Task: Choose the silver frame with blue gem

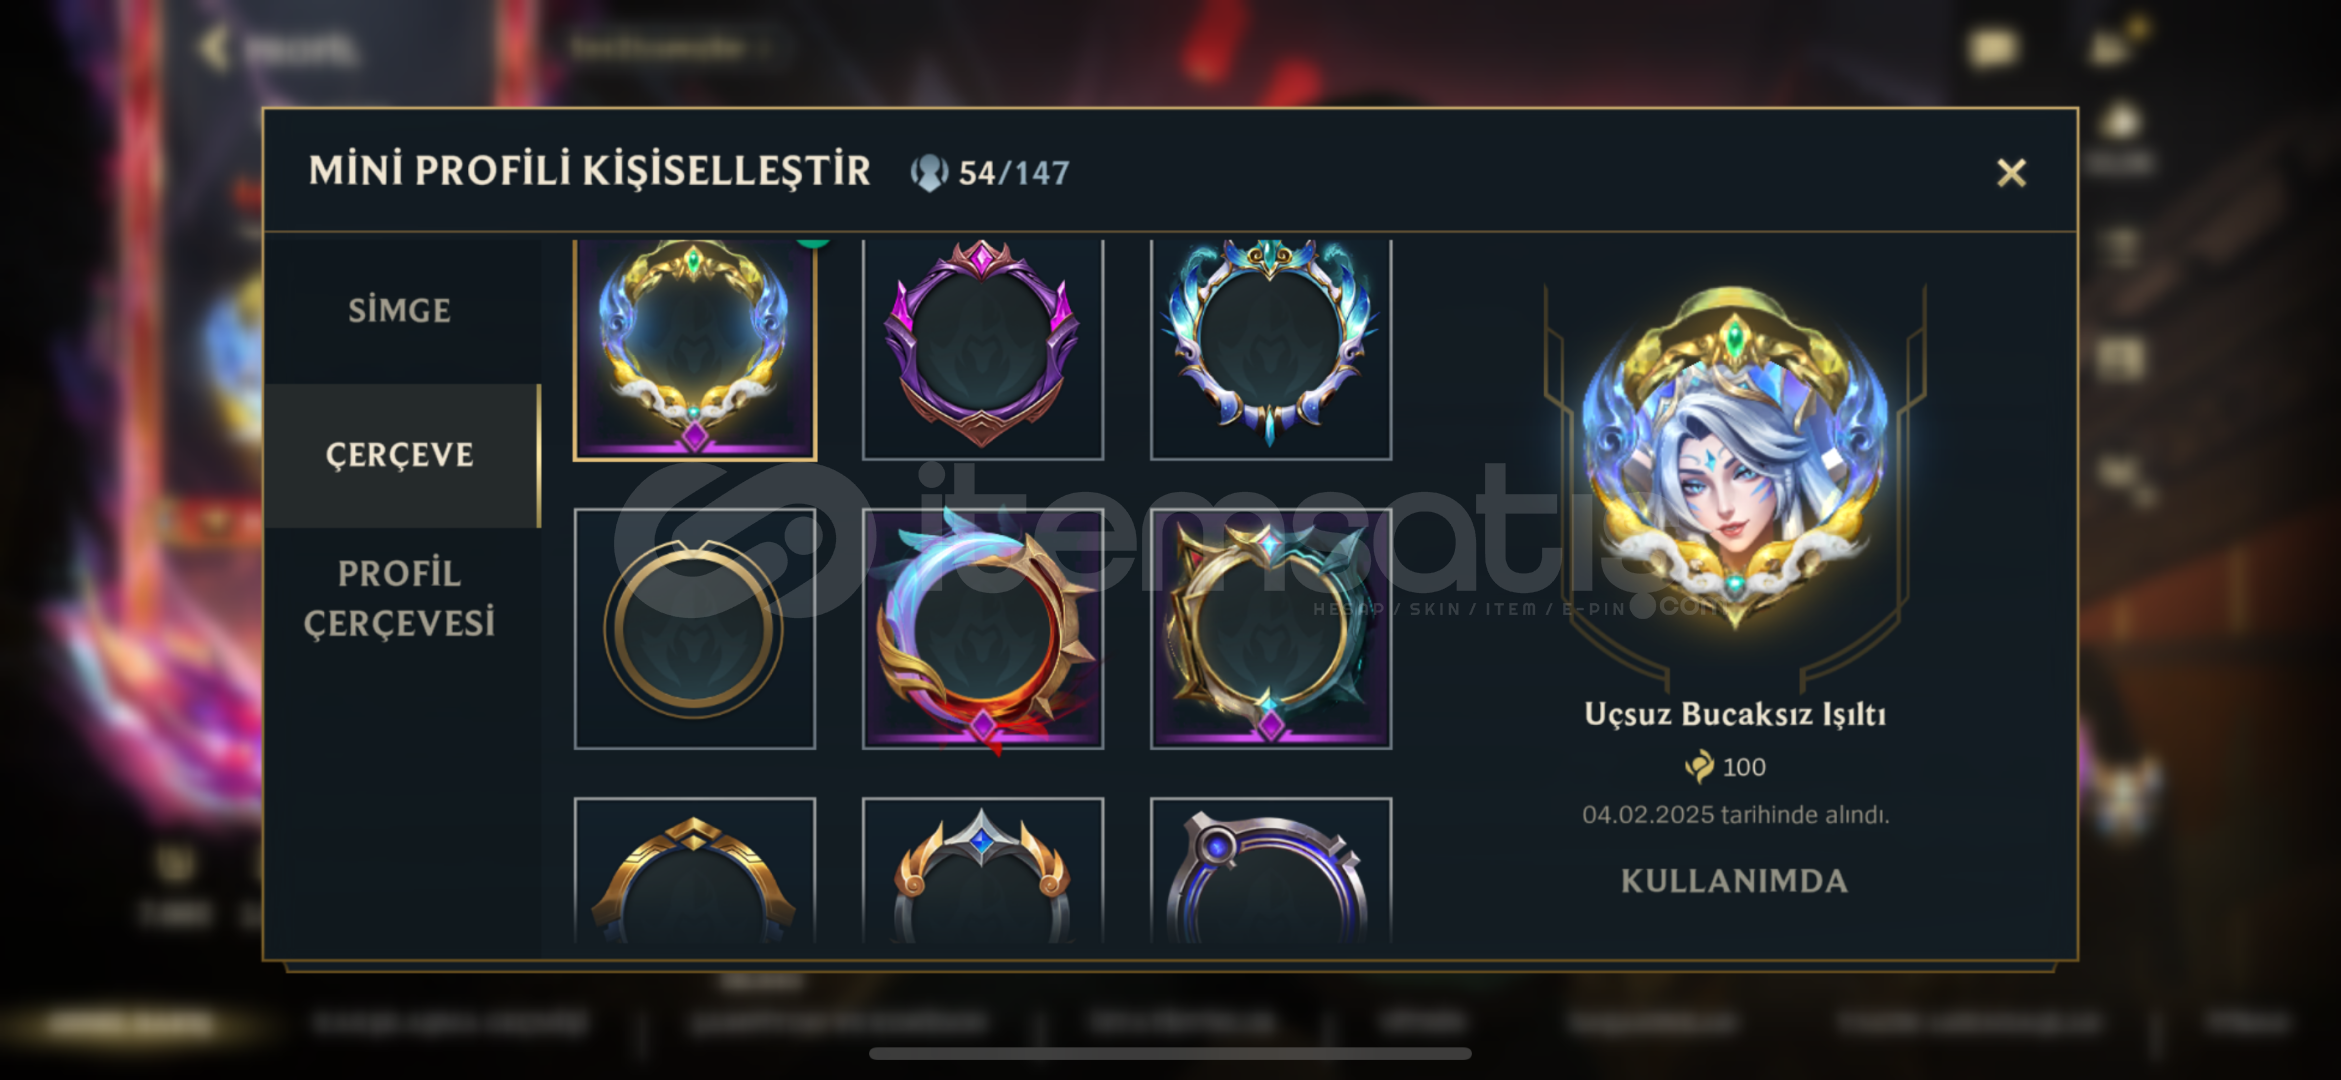Action: pos(983,871)
